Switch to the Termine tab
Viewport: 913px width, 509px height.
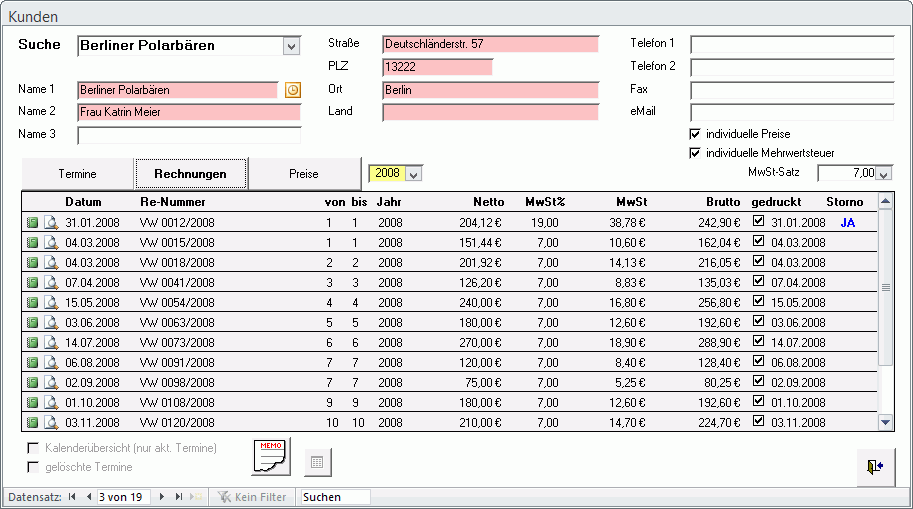point(77,174)
